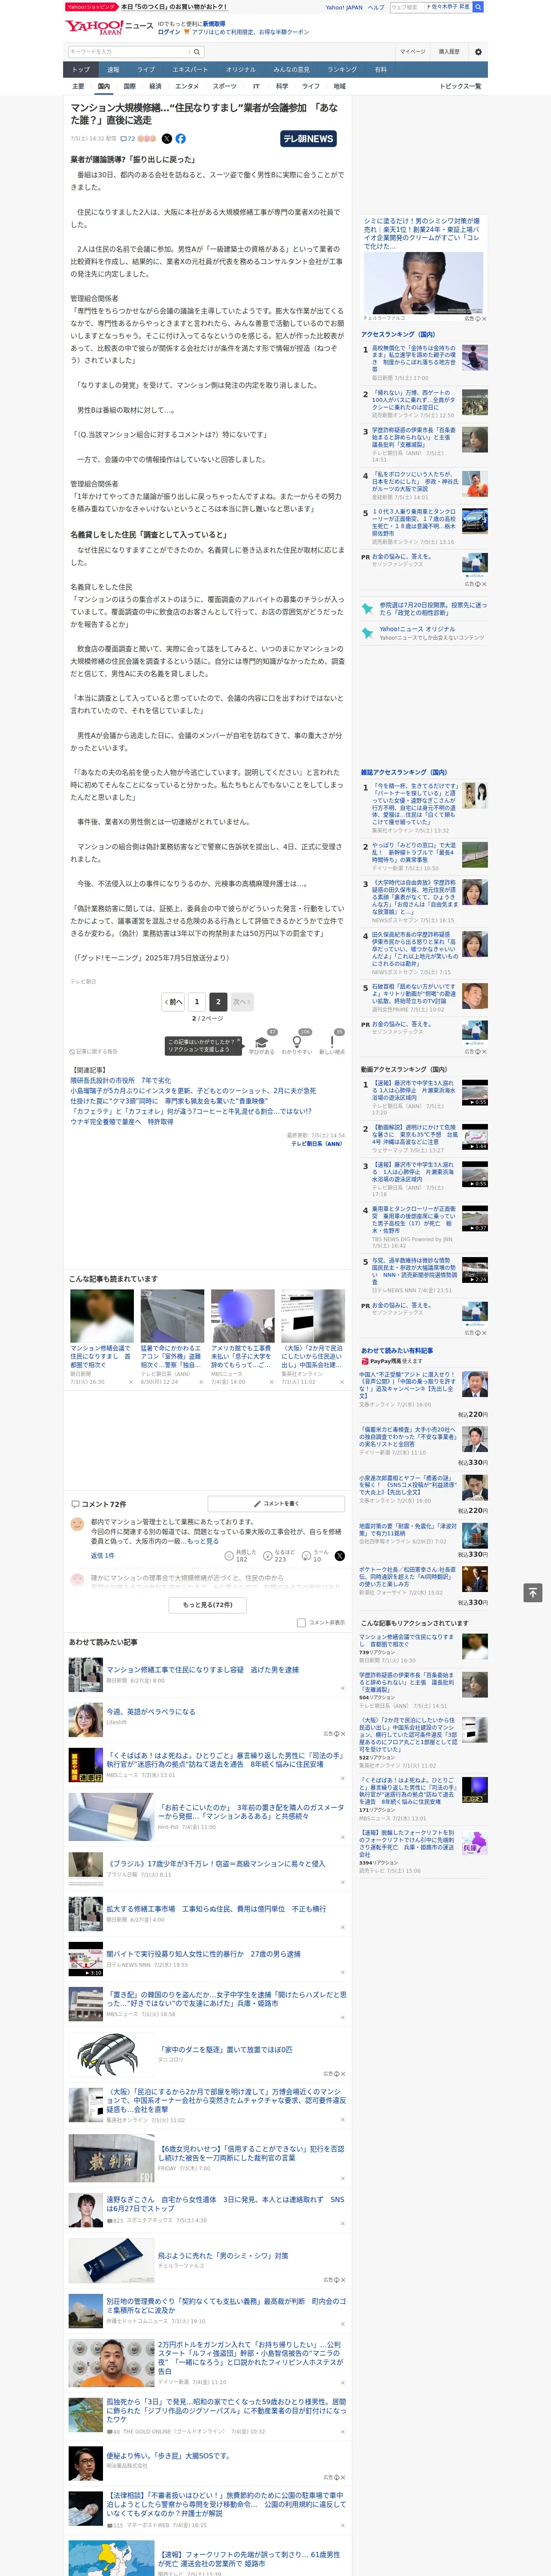This screenshot has height=2576, width=551.
Task: Click もっと見る(72件) comments button
Action: pos(208,1605)
